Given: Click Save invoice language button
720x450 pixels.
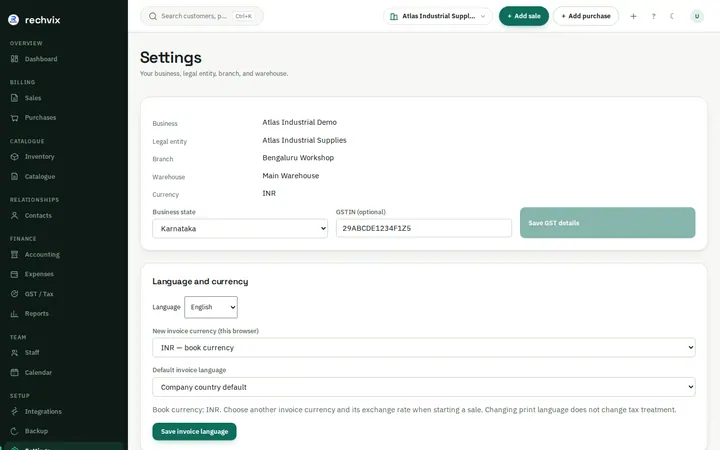Looking at the screenshot, I should point(194,432).
